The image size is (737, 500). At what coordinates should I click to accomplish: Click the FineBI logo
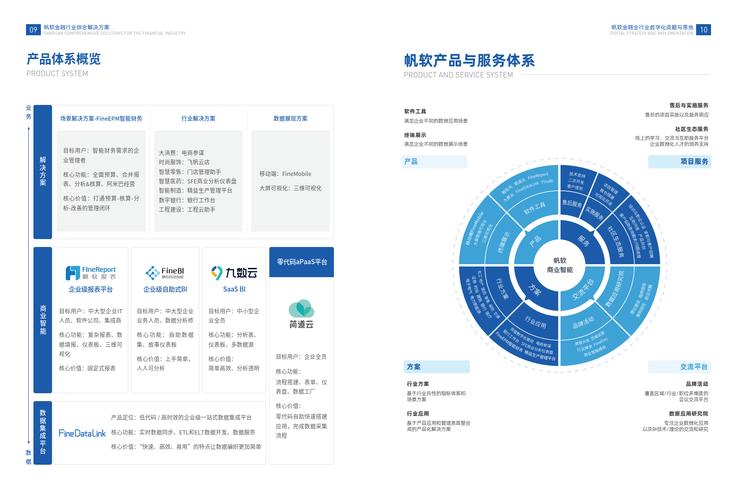165,273
